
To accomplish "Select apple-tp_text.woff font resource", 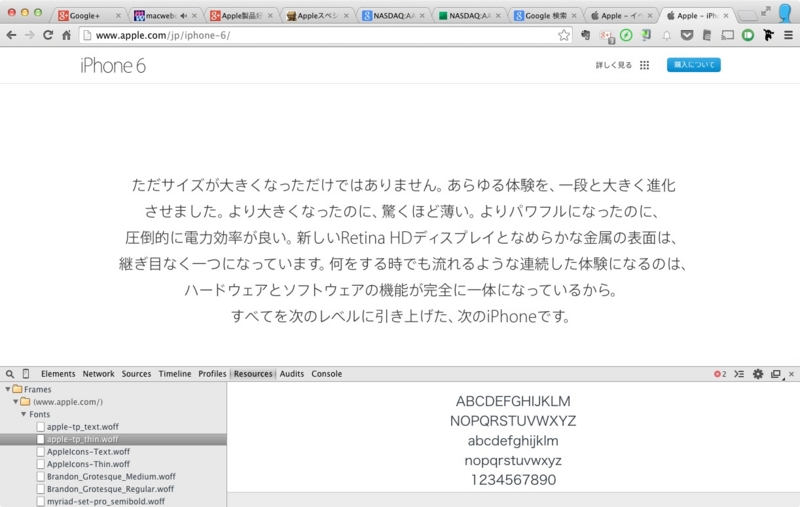I will coord(83,427).
